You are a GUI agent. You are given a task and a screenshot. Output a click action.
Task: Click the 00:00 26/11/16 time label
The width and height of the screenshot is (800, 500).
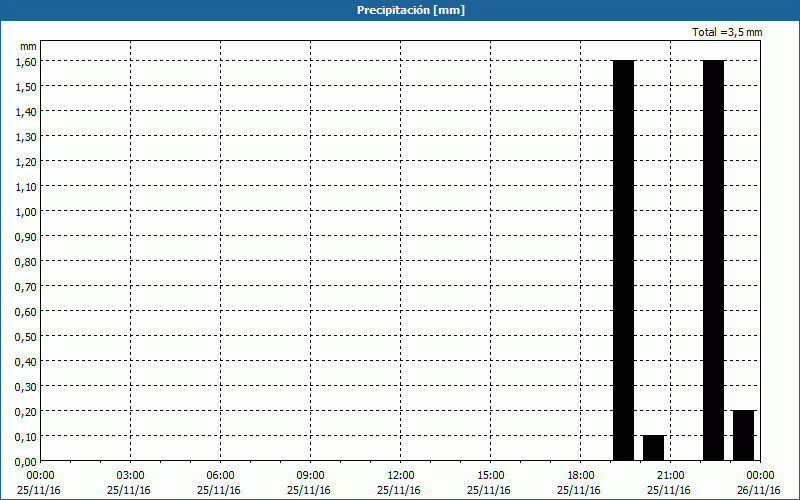point(759,483)
